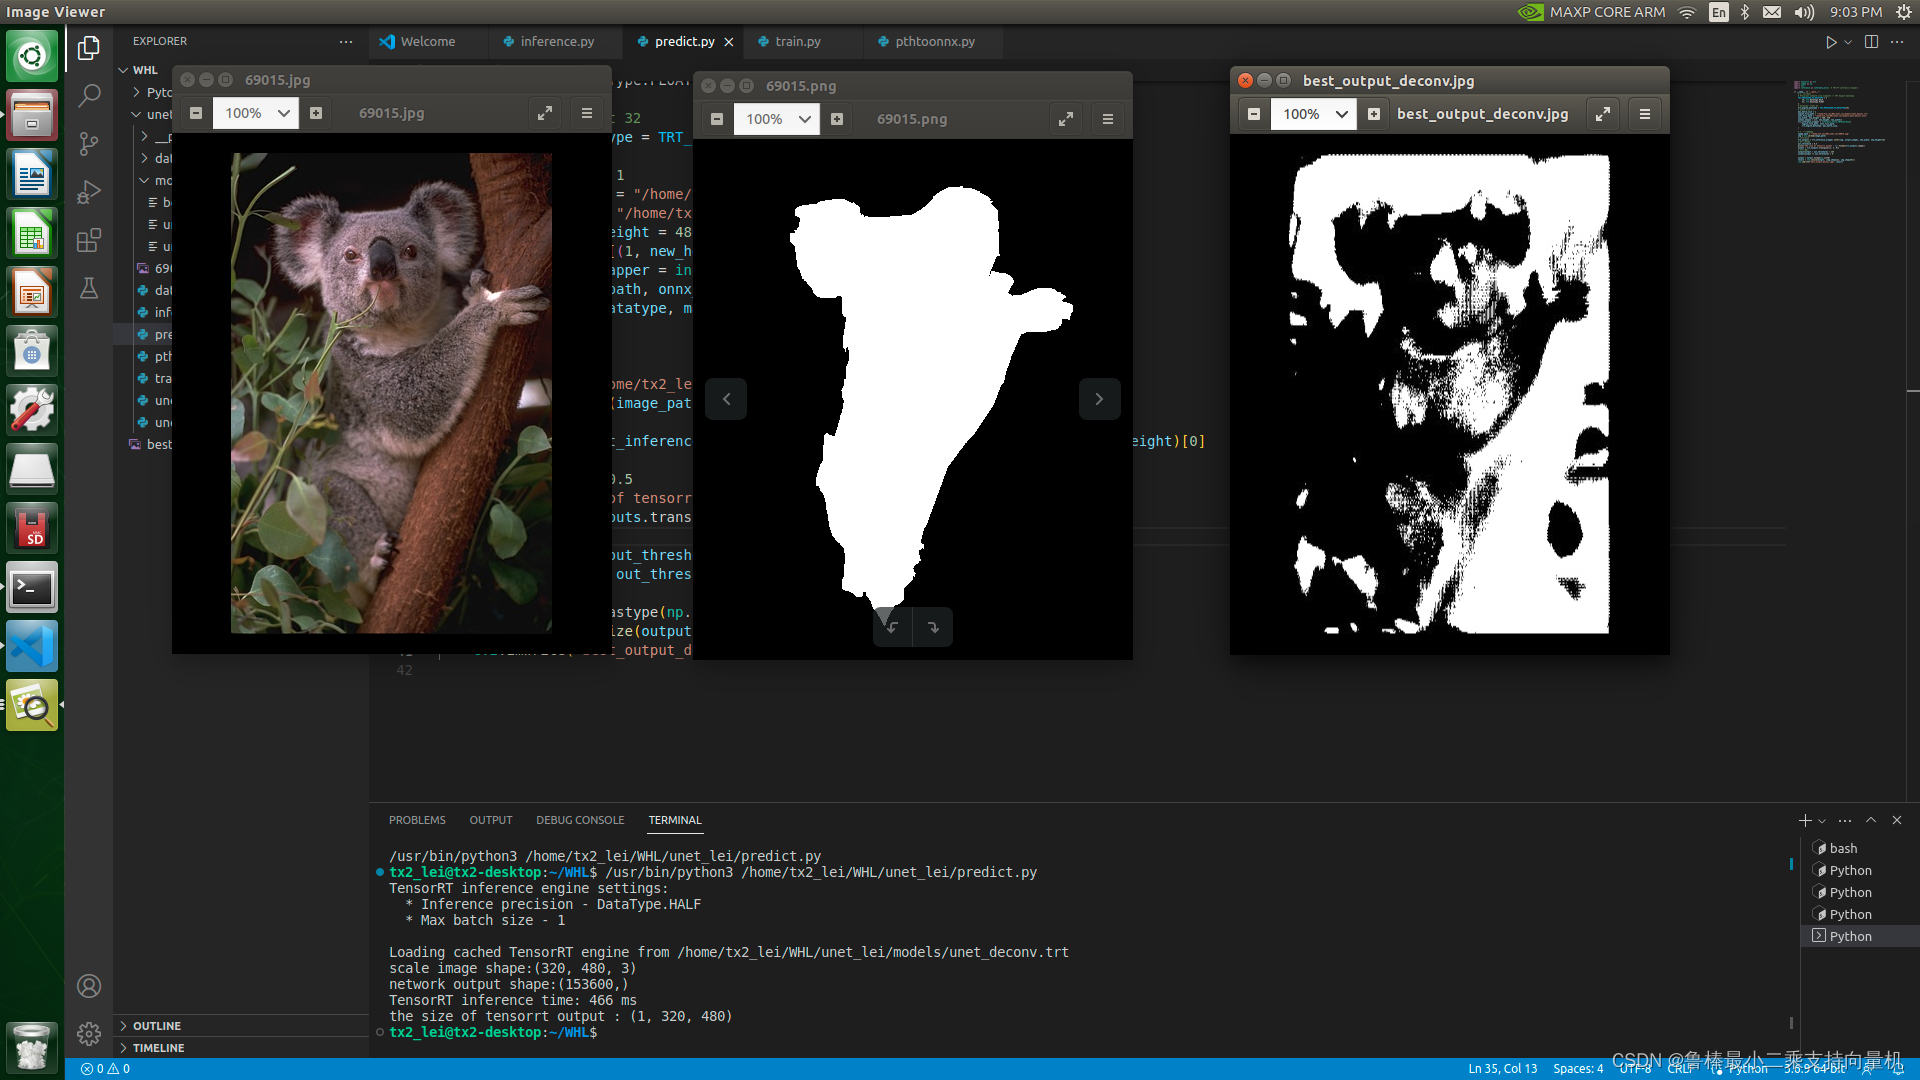Select the bash terminal in terminal list

coord(1843,848)
